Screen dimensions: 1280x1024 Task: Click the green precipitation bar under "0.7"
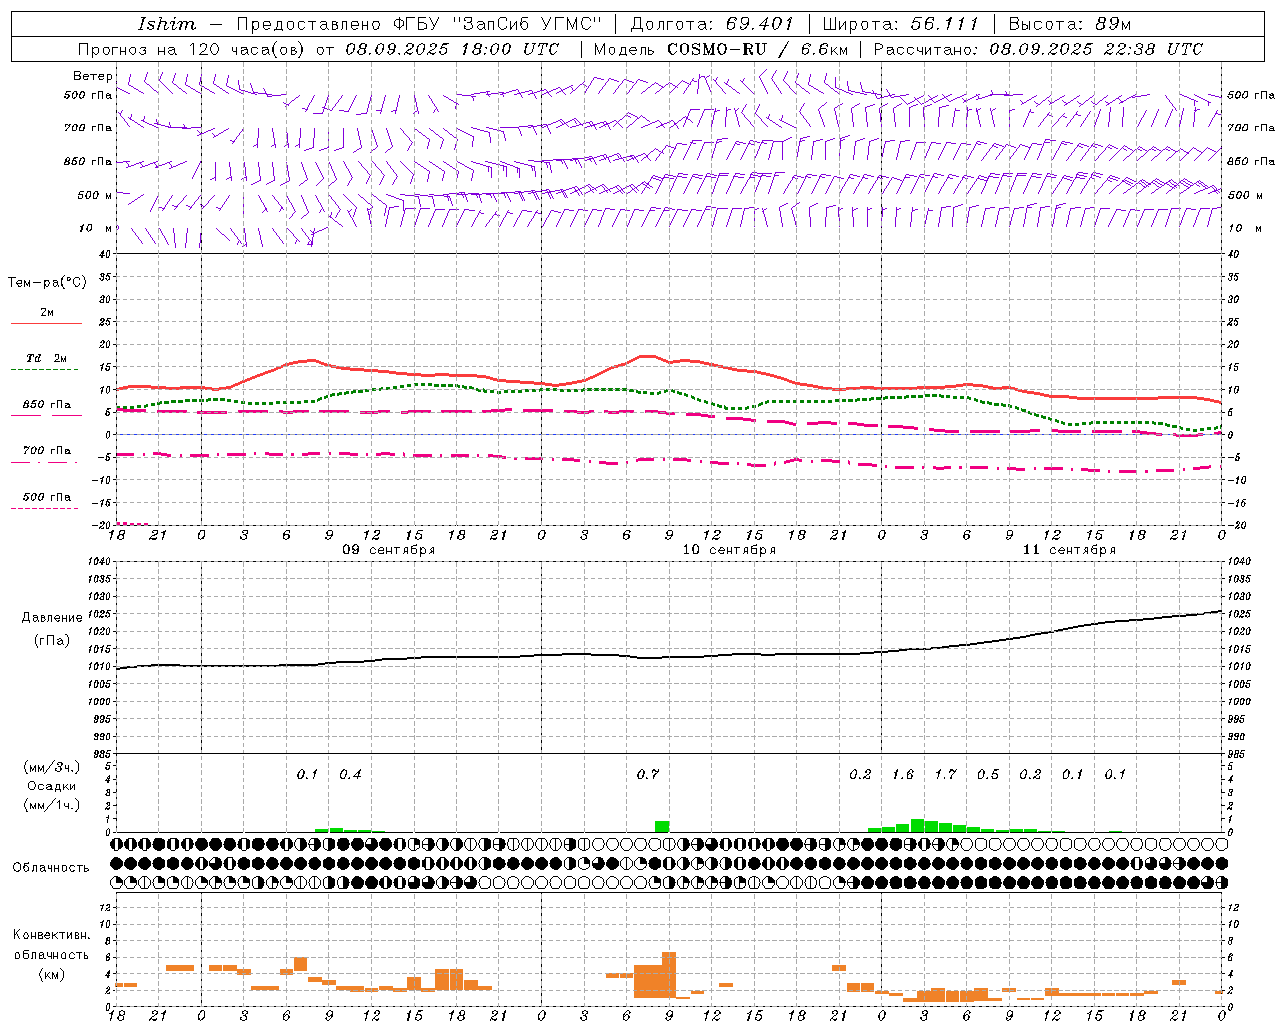(662, 826)
